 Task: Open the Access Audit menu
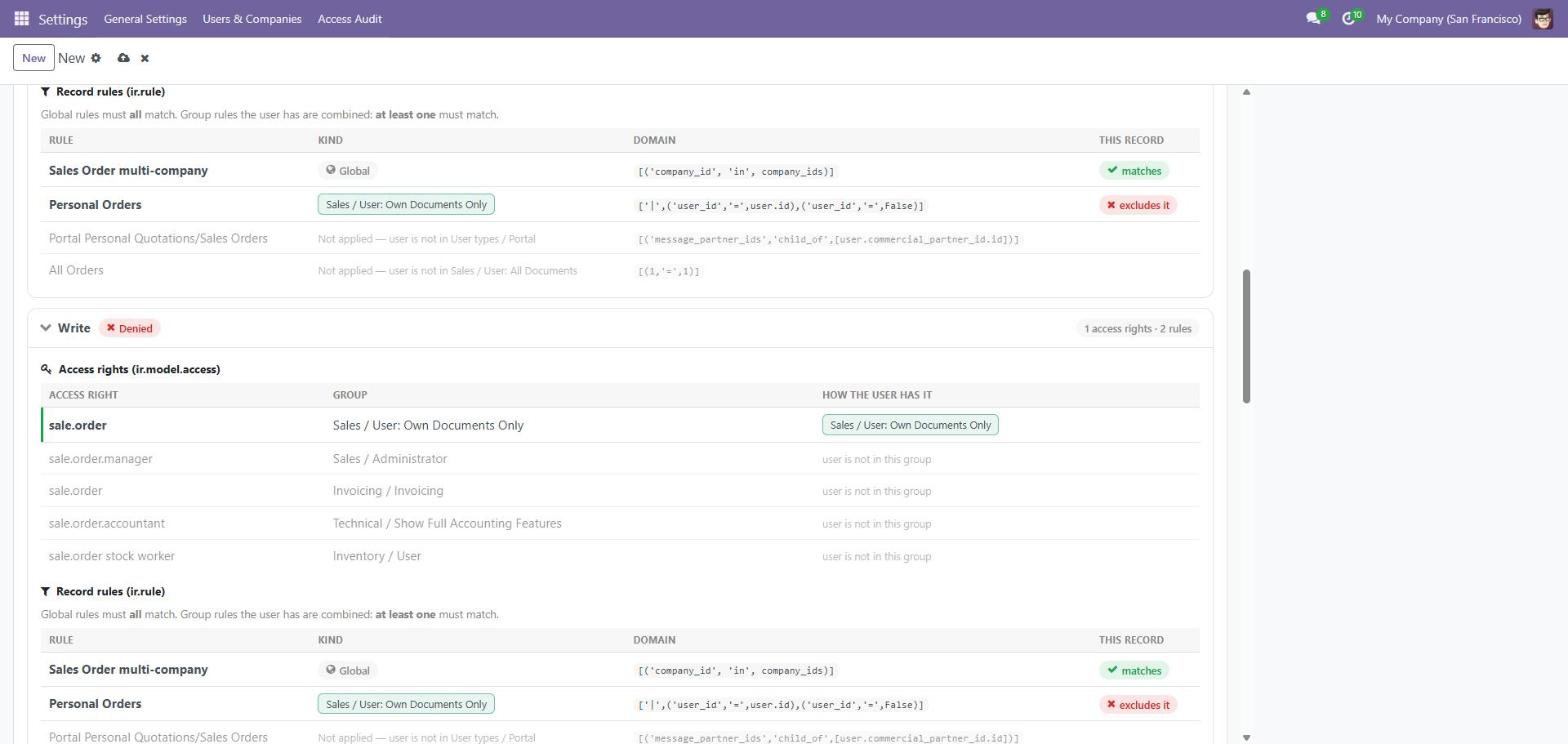coord(350,19)
